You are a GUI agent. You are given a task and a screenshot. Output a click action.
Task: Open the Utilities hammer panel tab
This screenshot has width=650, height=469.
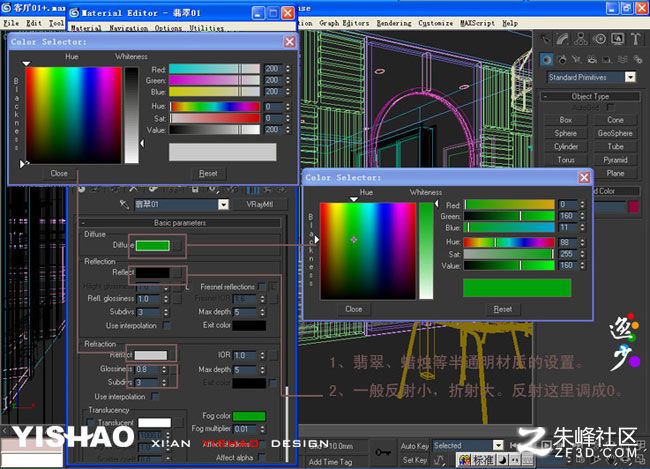pos(635,39)
